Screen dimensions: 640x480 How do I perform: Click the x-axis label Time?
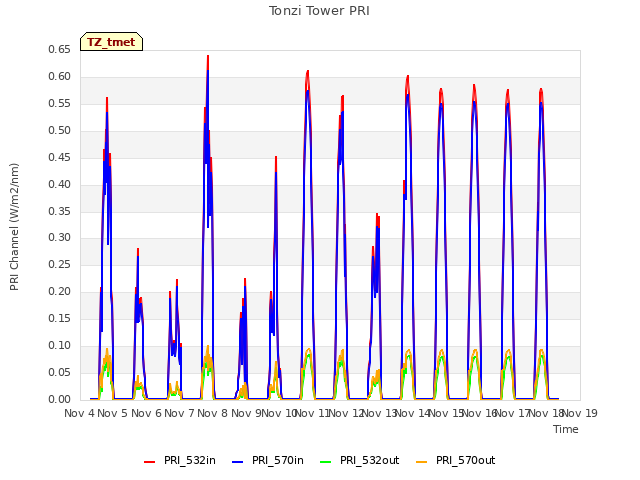tap(566, 429)
